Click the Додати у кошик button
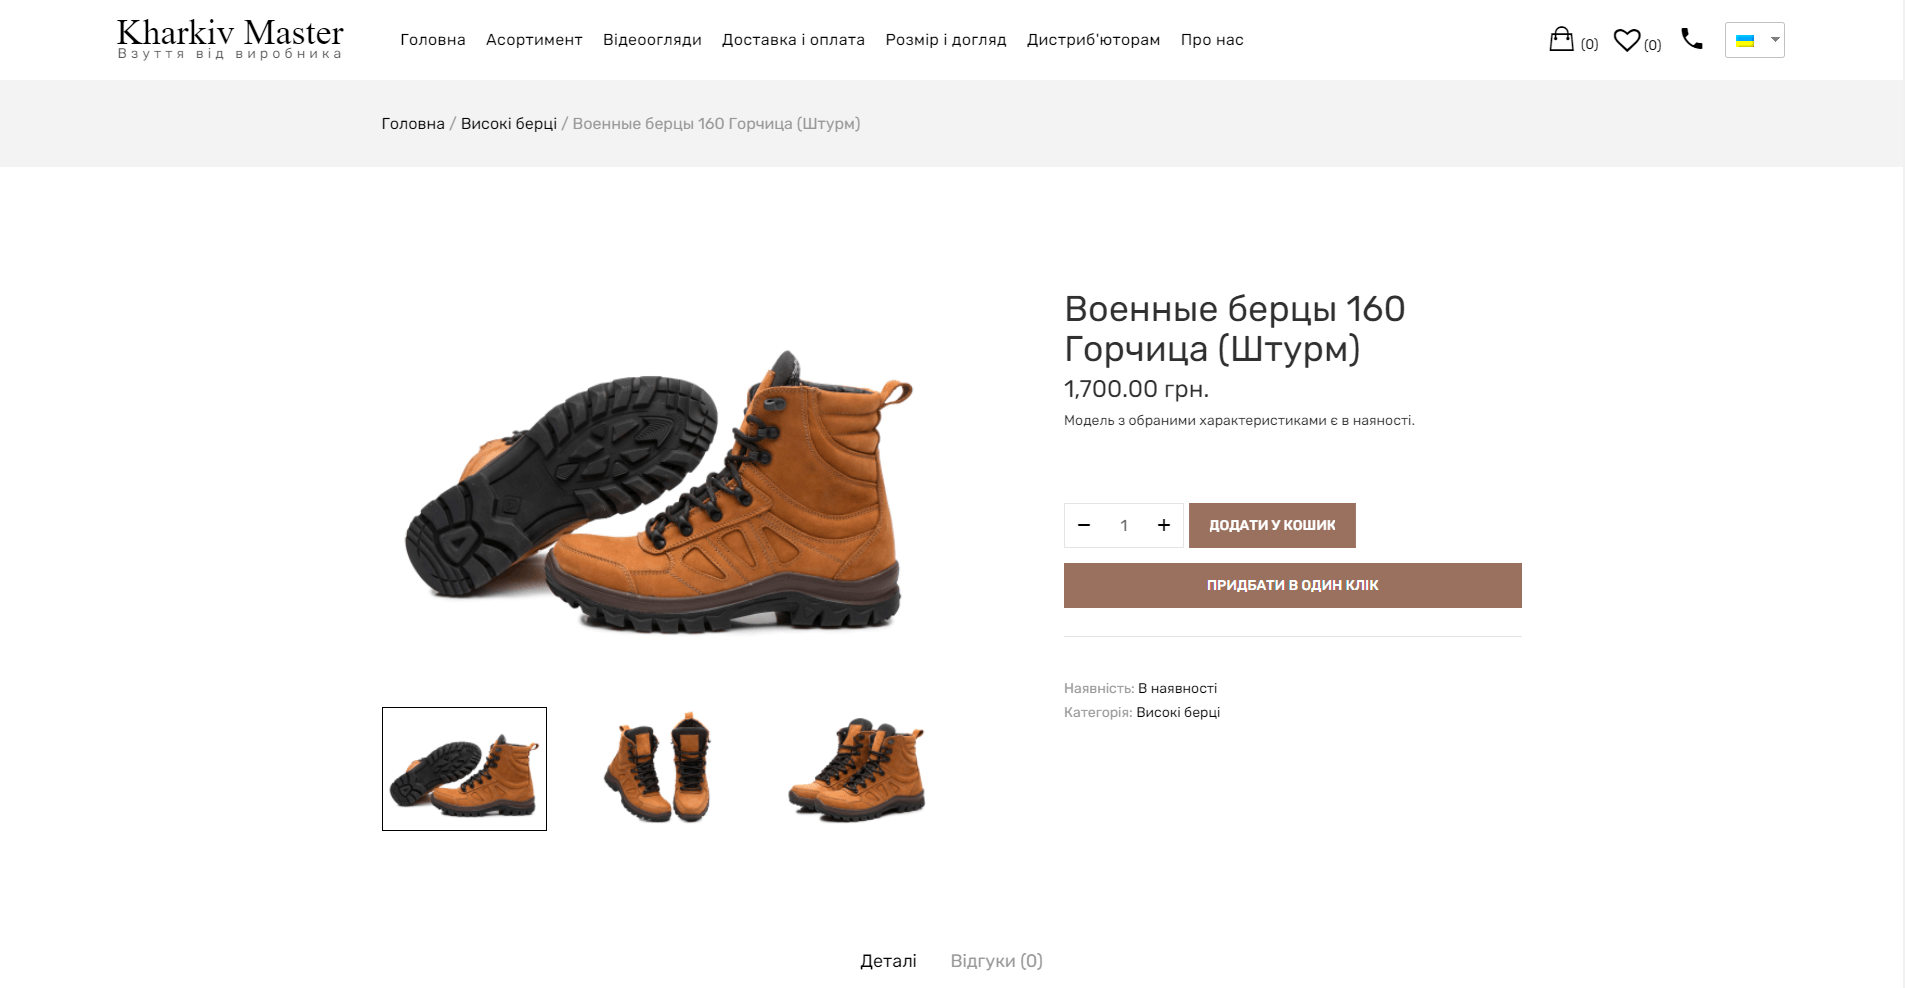This screenshot has width=1905, height=988. pos(1272,525)
